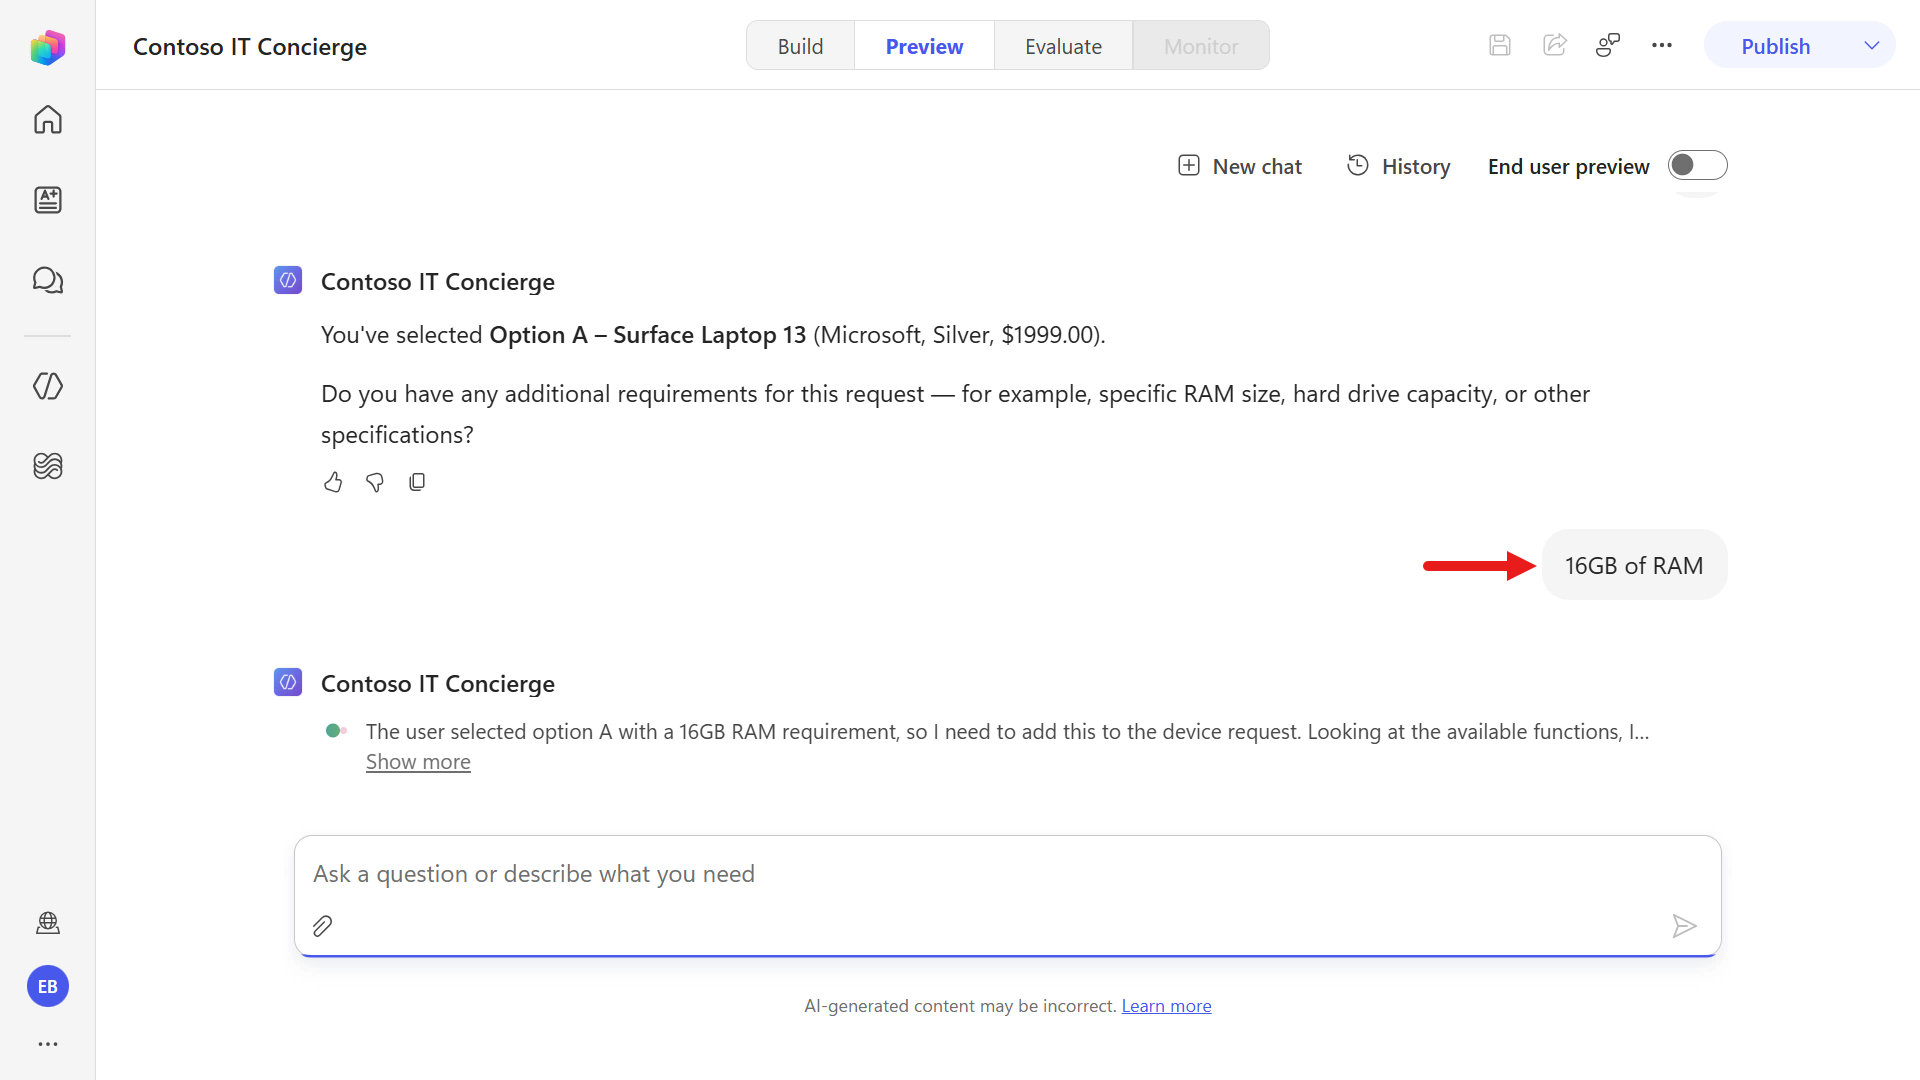Viewport: 1920px width, 1080px height.
Task: Click the connections icon beside share
Action: [x=1608, y=45]
